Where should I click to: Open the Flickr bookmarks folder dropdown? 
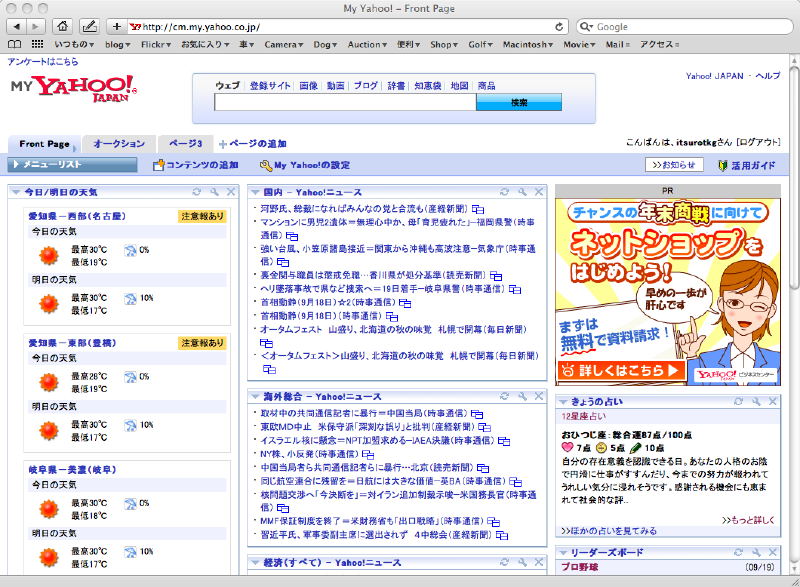coord(156,44)
